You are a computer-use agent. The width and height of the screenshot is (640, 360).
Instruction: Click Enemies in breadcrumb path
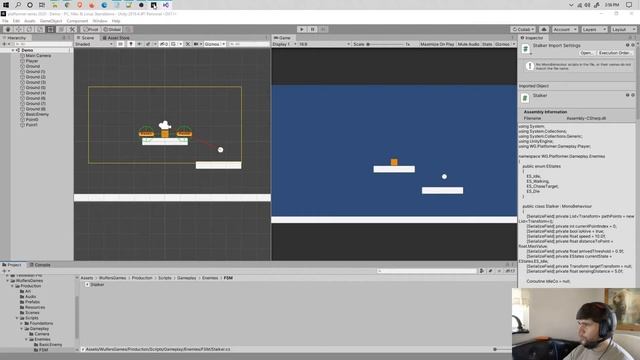coord(210,278)
